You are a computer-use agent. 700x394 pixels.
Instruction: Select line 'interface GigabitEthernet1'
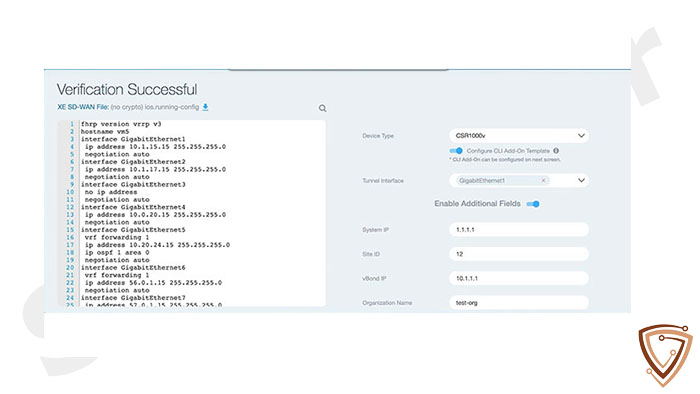(x=133, y=139)
